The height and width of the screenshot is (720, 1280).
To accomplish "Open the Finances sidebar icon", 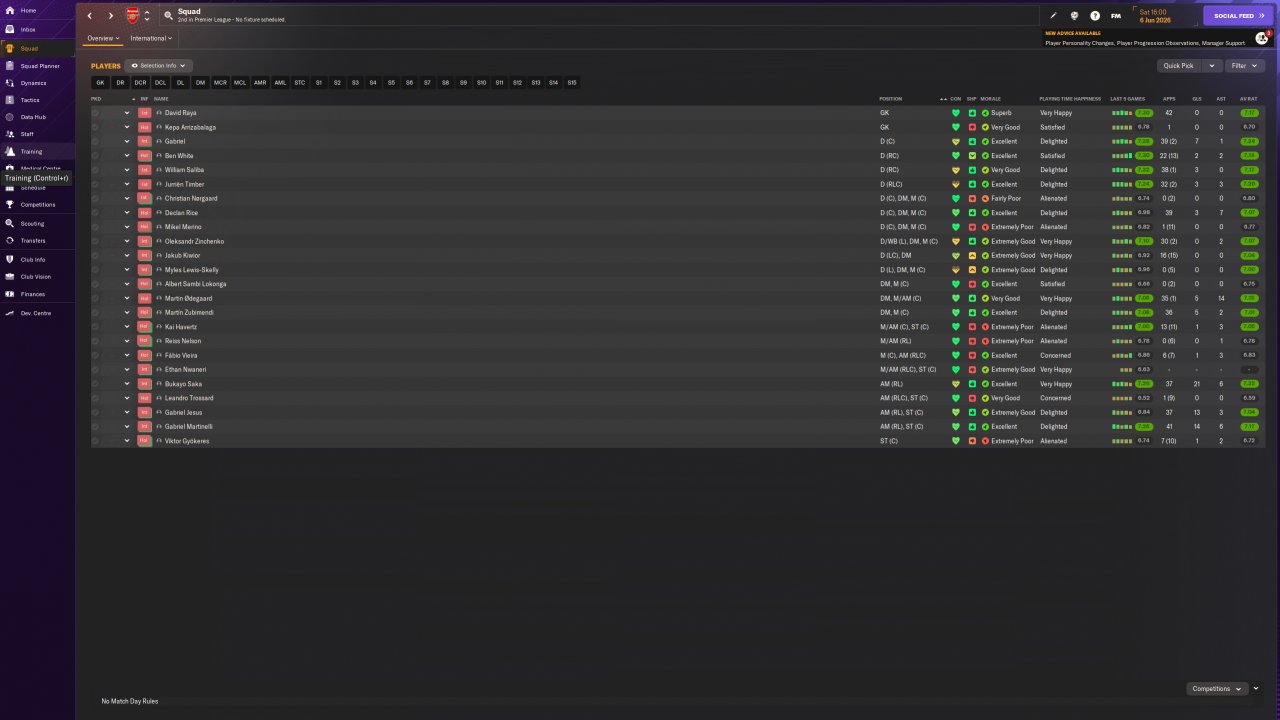I will 9,294.
